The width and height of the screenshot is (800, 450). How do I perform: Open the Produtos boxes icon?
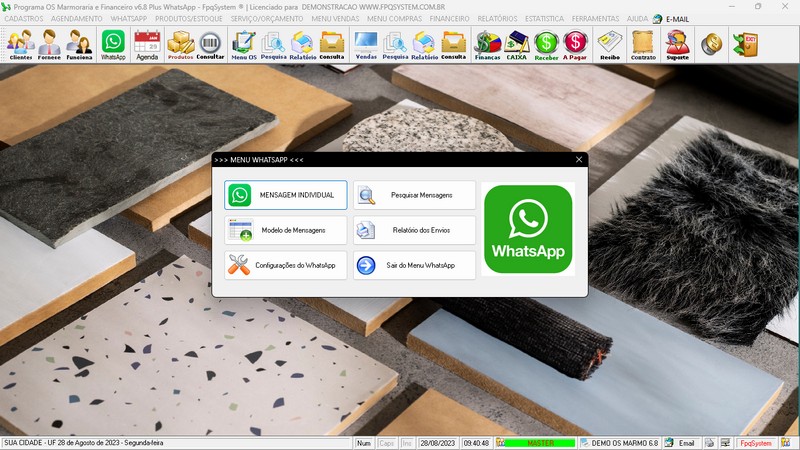coord(181,45)
